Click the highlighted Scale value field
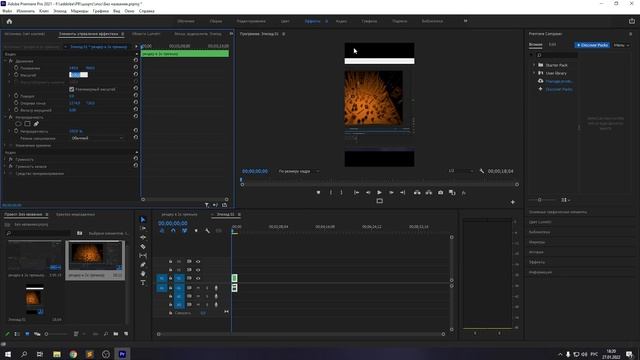Screen dimensions: 640x360 pyautogui.click(x=78, y=75)
